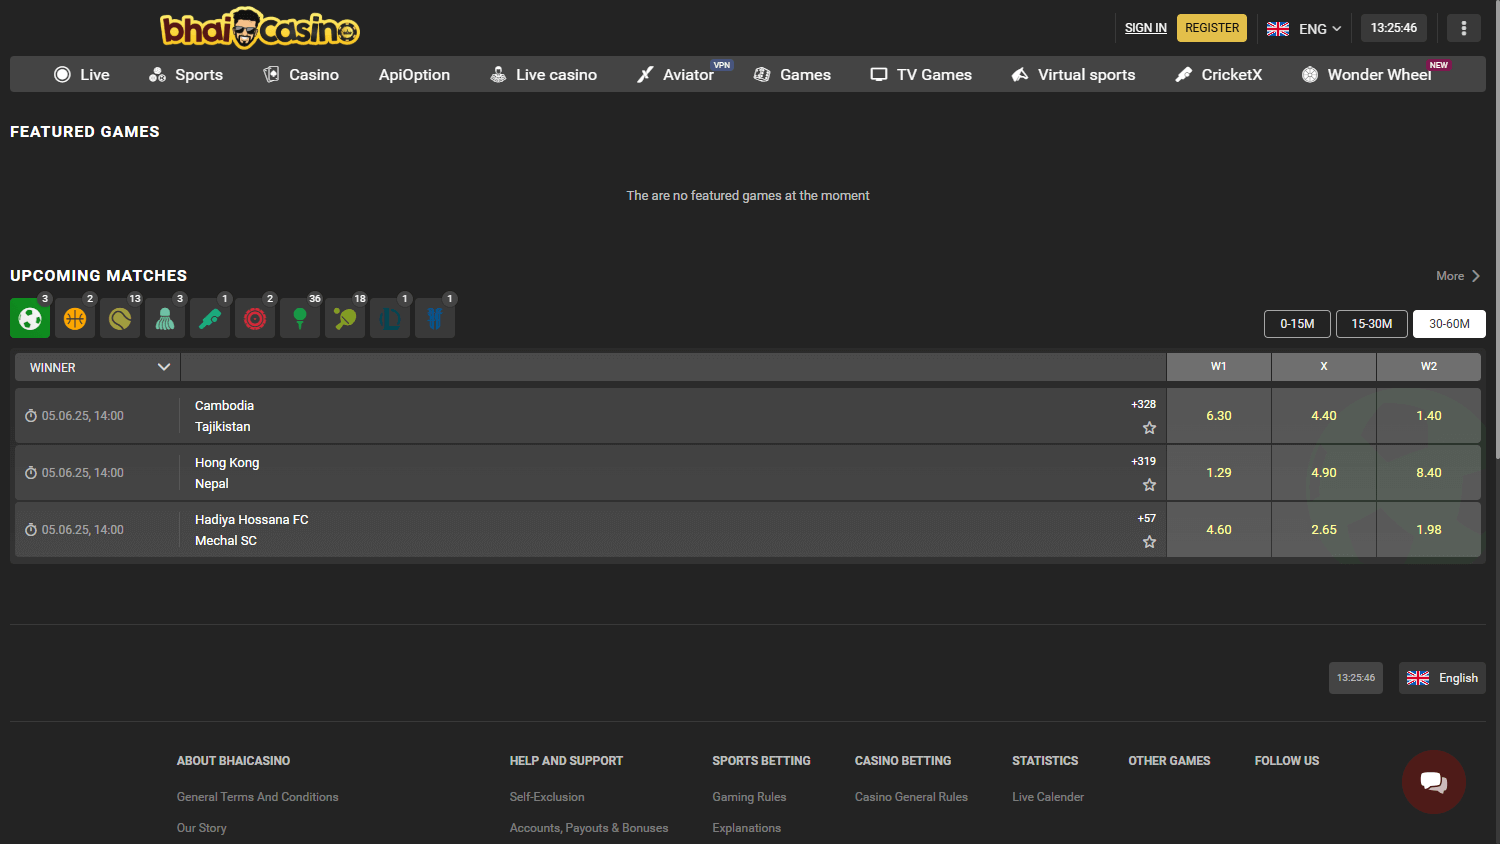Select the golf sport filter icon
This screenshot has height=844, width=1500.
point(300,318)
